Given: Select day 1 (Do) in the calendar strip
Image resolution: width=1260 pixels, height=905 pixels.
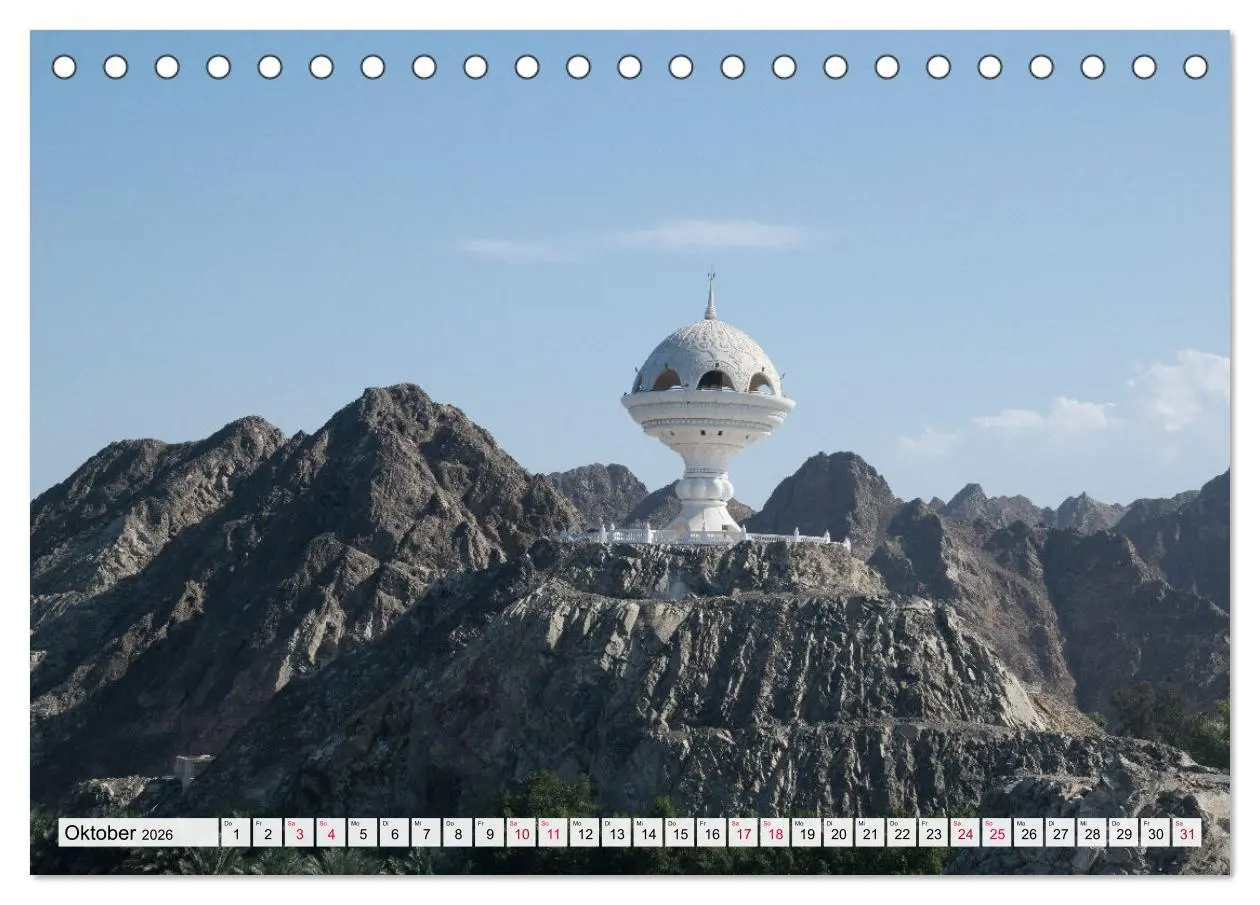Looking at the screenshot, I should click(x=236, y=833).
